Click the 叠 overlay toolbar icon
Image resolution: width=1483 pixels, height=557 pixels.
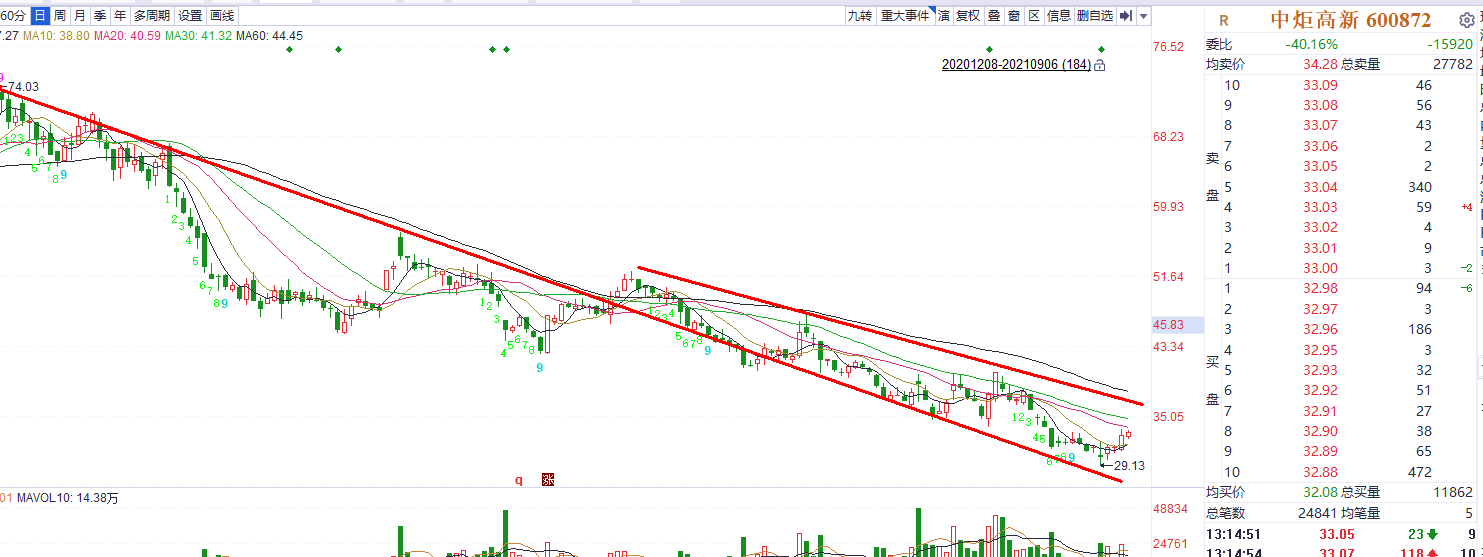(x=994, y=15)
